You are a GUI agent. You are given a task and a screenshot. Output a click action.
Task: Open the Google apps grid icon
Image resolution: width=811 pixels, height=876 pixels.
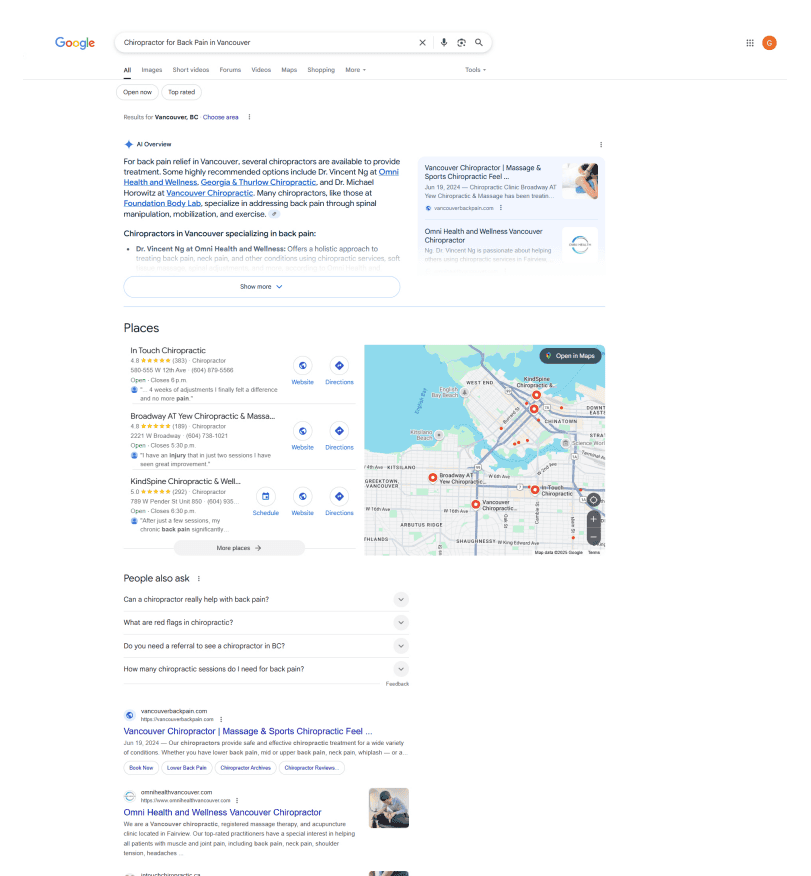coord(749,42)
